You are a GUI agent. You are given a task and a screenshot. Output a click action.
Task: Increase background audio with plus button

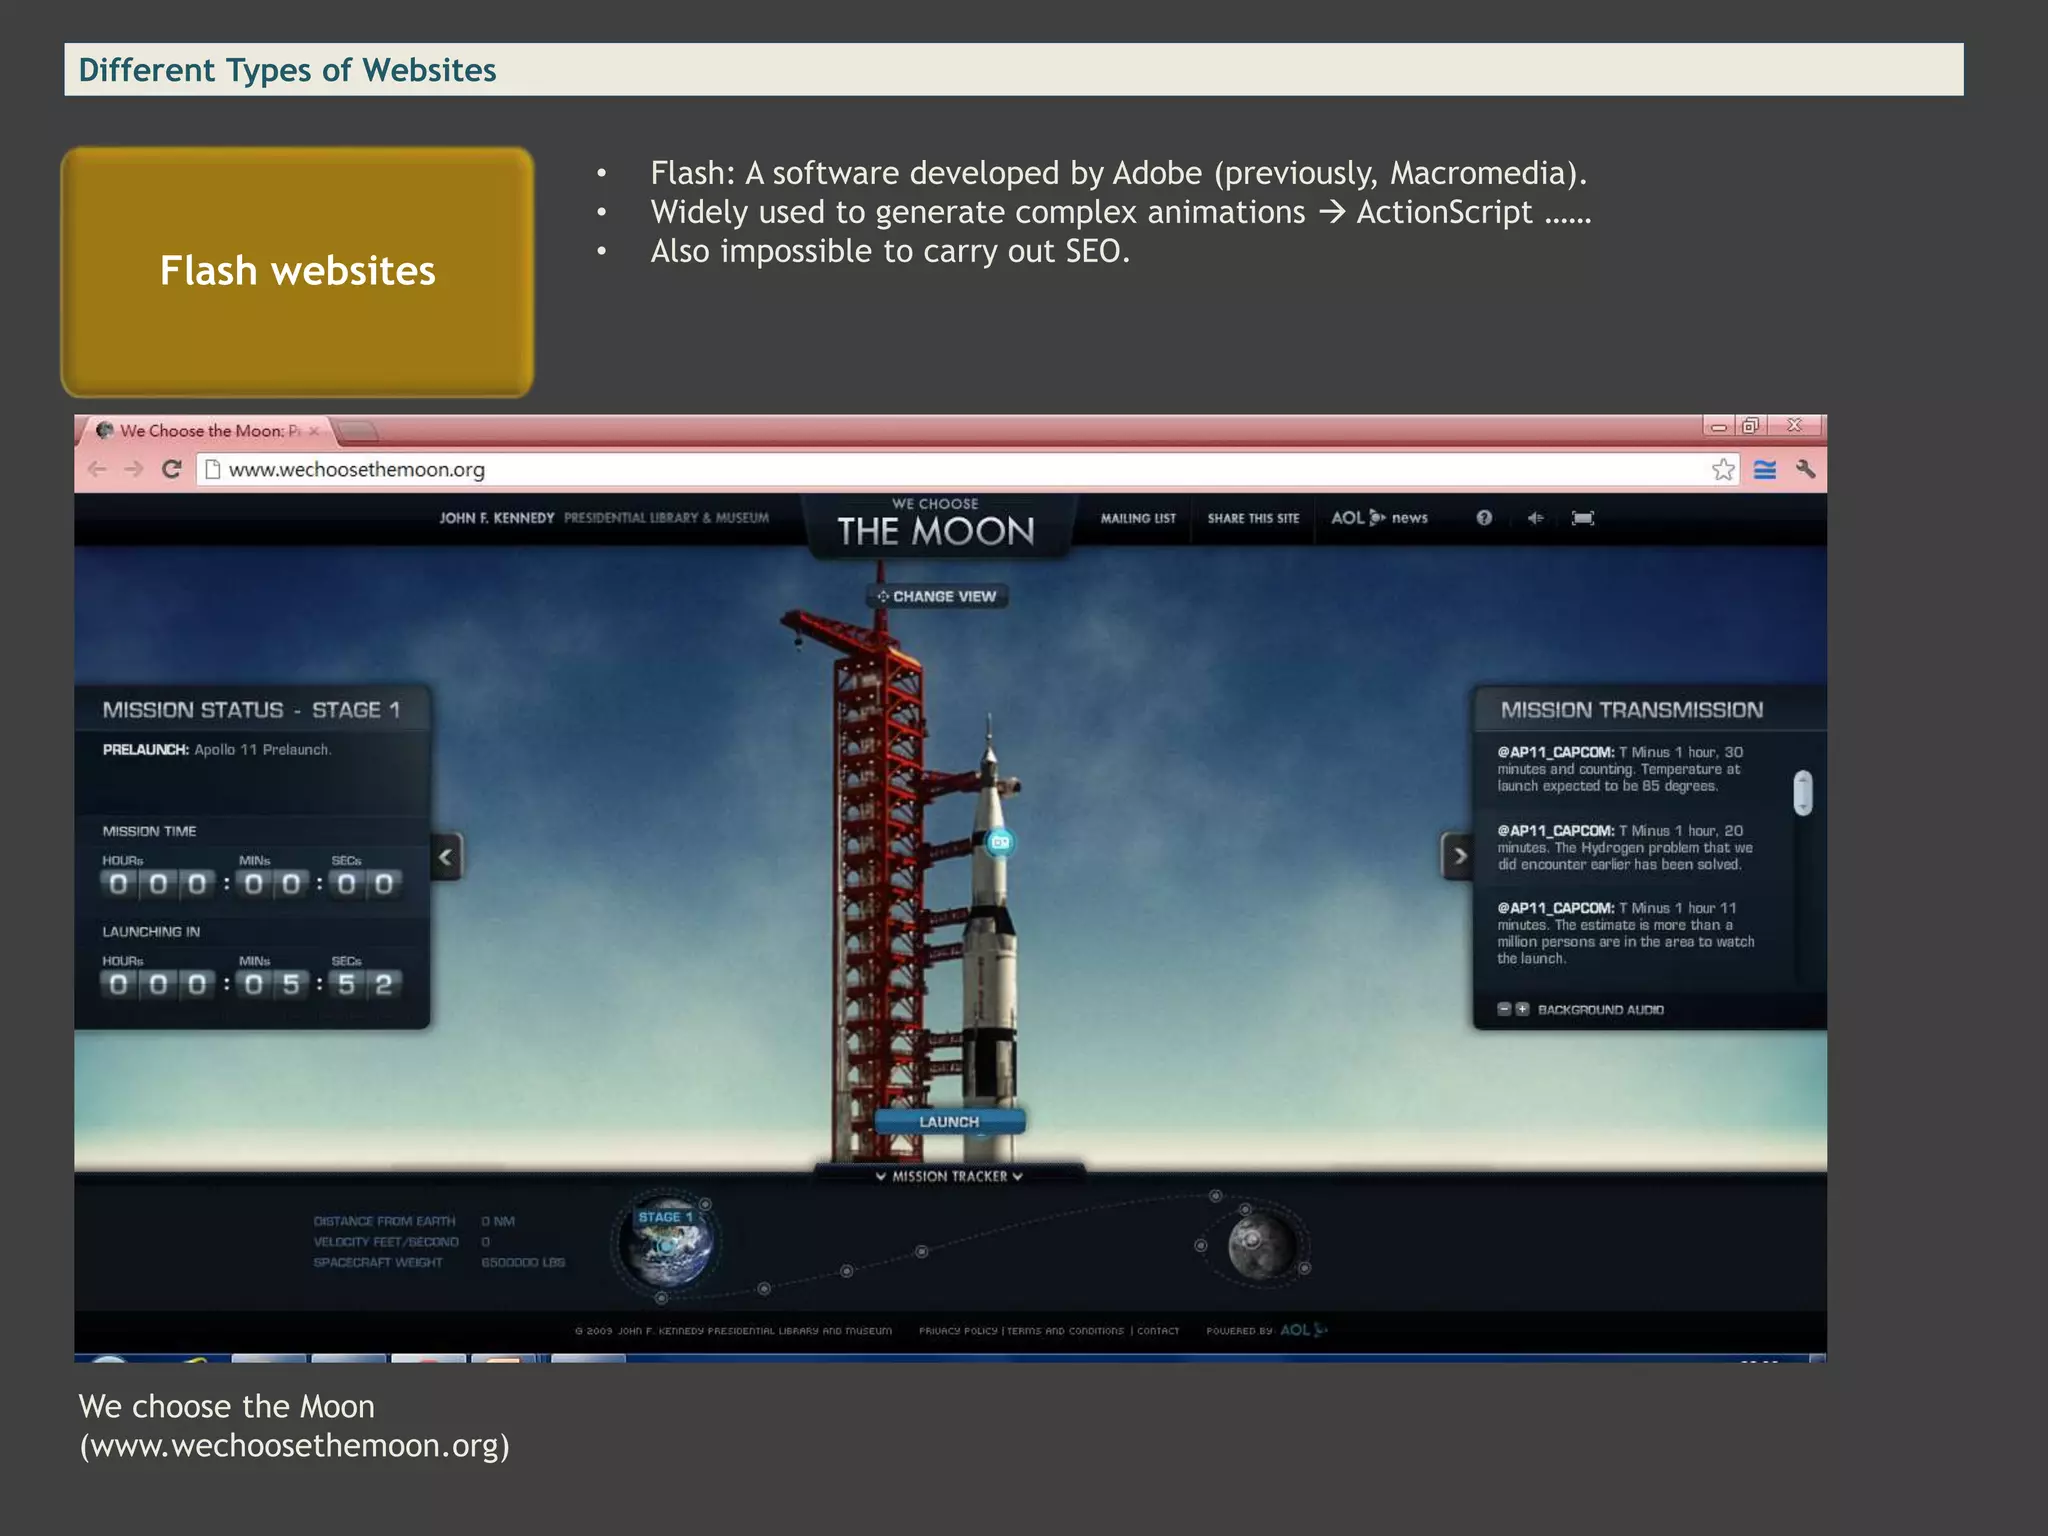pyautogui.click(x=1522, y=1009)
